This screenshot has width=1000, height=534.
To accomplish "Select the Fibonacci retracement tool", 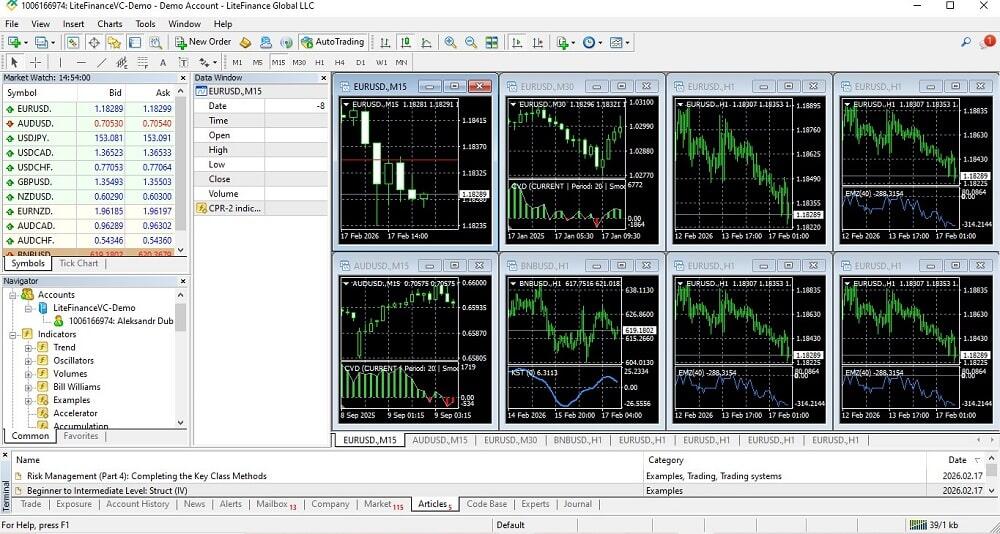I will point(142,63).
